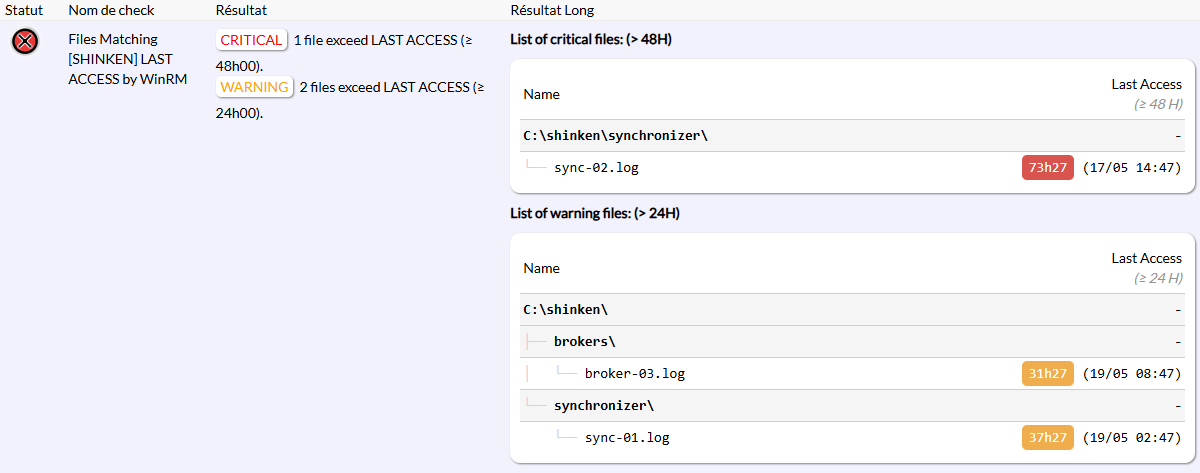The width and height of the screenshot is (1200, 473).
Task: Click the sync-01.log file entry
Action: coord(627,438)
